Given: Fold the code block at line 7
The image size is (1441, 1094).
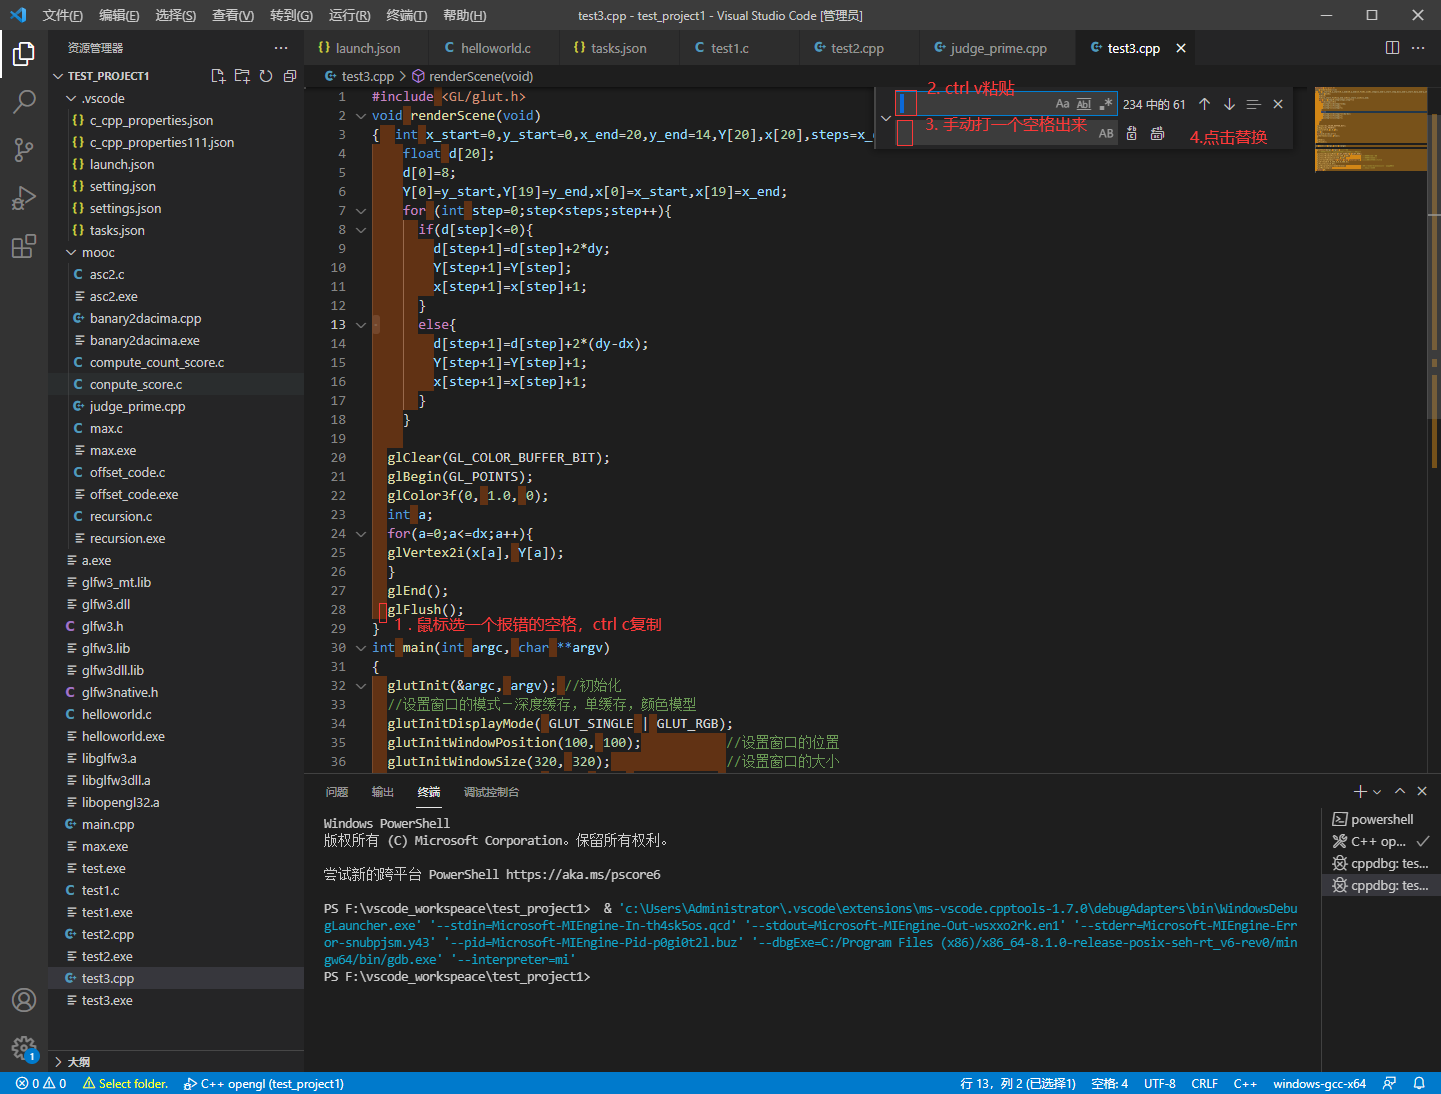Looking at the screenshot, I should (361, 210).
